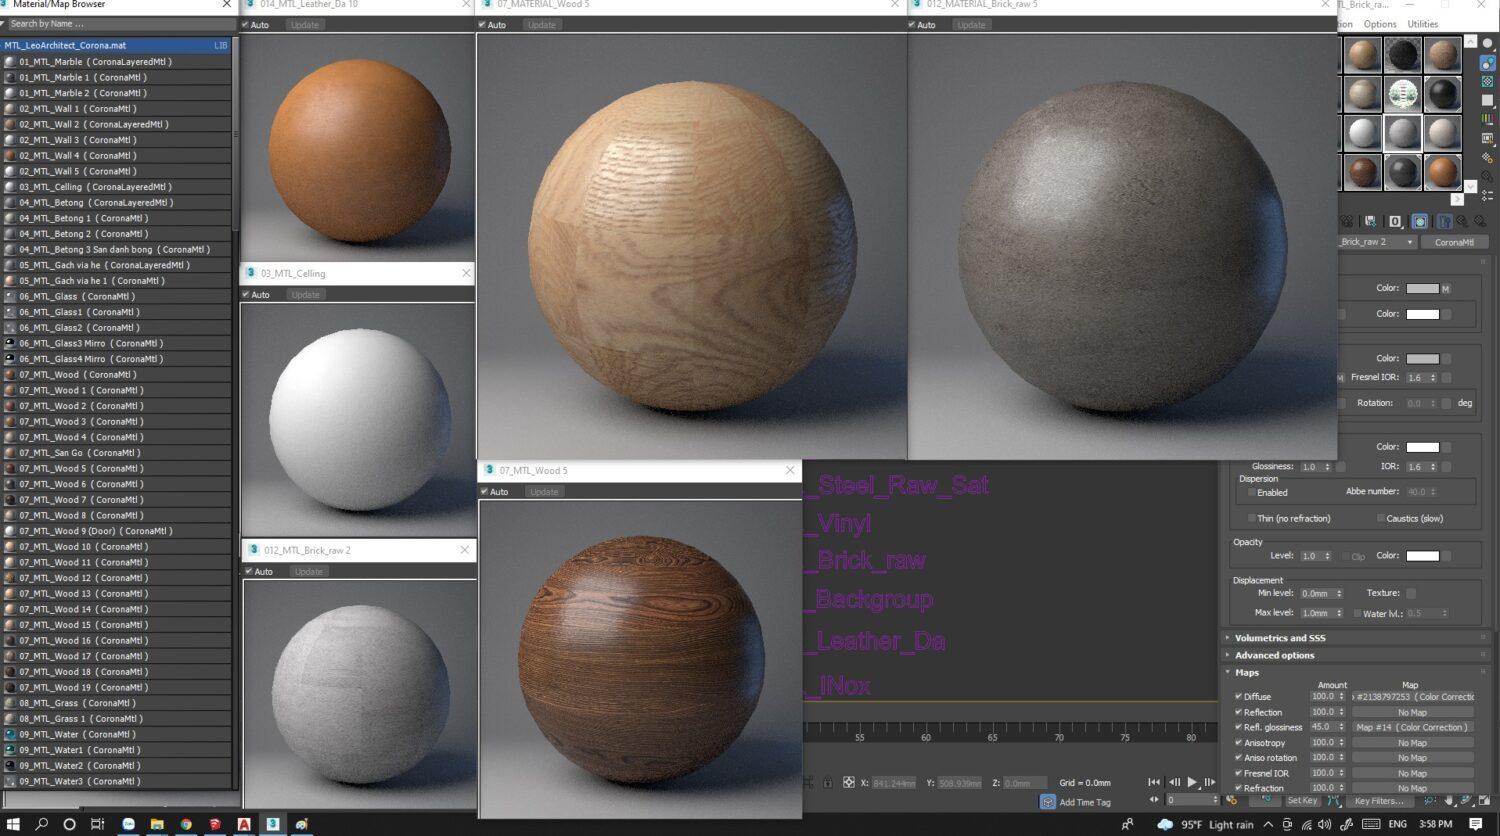Open Map #14 Color Correction button
The height and width of the screenshot is (836, 1500).
point(1412,727)
